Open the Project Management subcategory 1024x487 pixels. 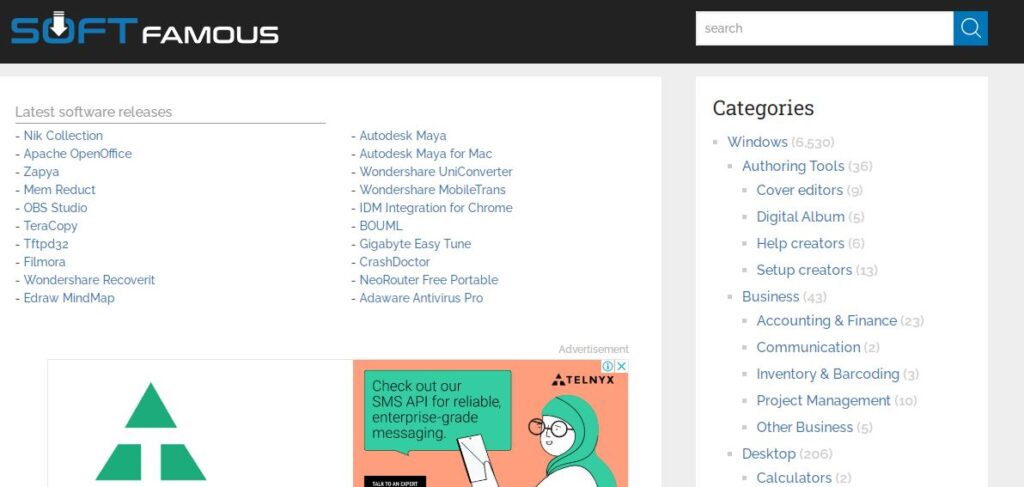(x=823, y=401)
